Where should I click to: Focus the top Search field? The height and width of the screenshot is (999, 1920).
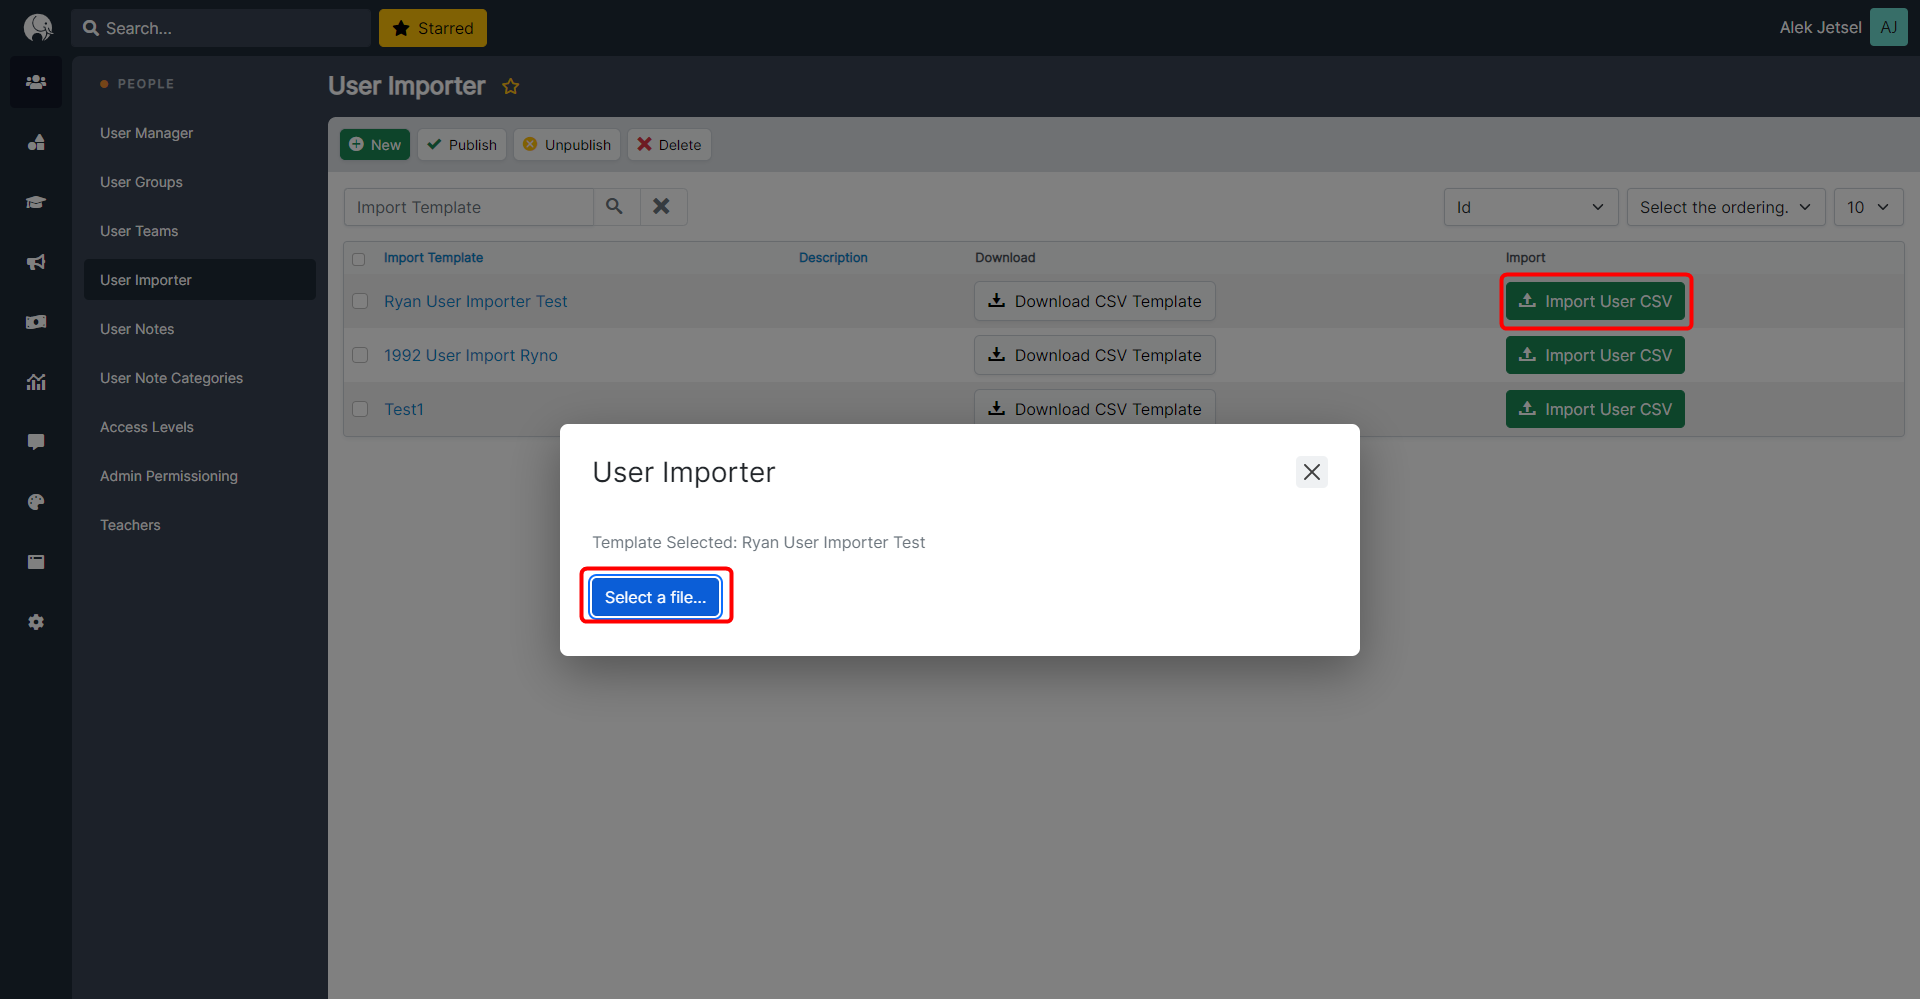pyautogui.click(x=221, y=28)
